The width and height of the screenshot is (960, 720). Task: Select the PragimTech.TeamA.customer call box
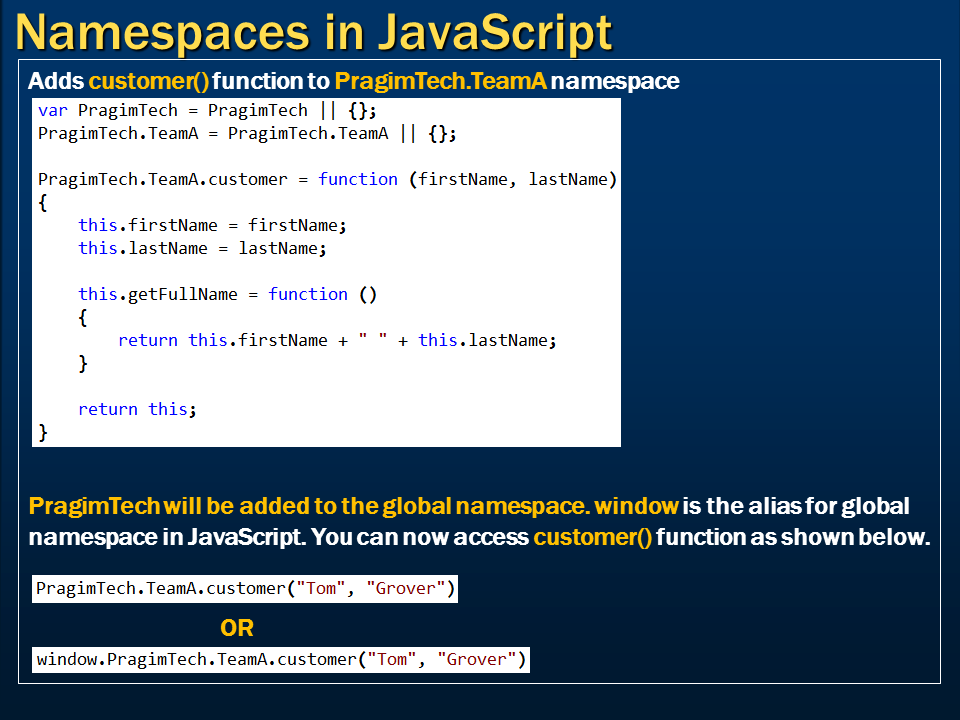tap(244, 588)
